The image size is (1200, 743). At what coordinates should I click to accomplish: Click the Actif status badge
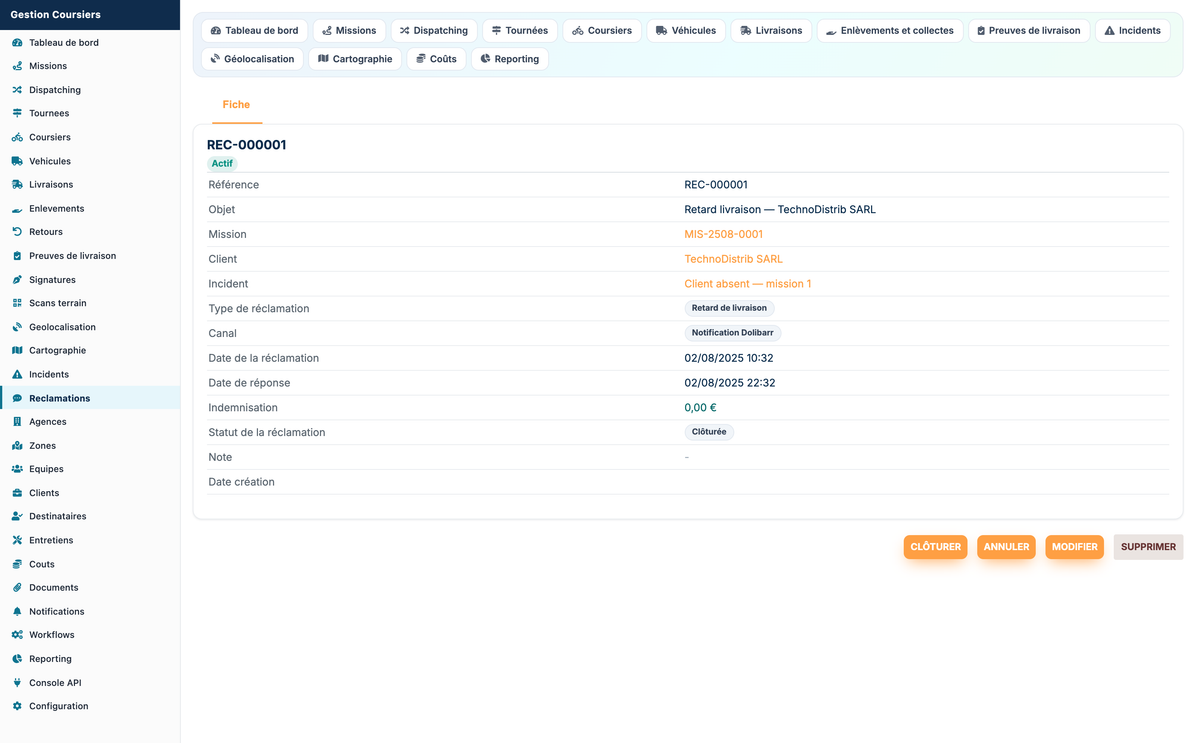click(222, 163)
